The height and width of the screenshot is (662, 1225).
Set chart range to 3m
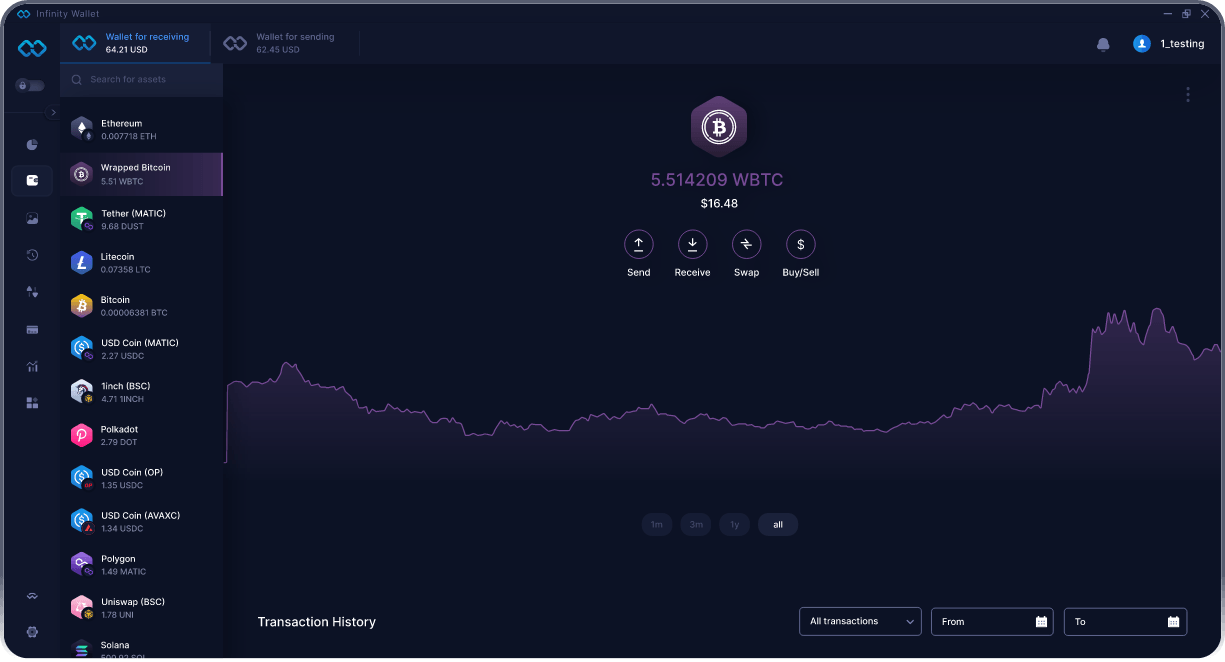click(x=696, y=525)
